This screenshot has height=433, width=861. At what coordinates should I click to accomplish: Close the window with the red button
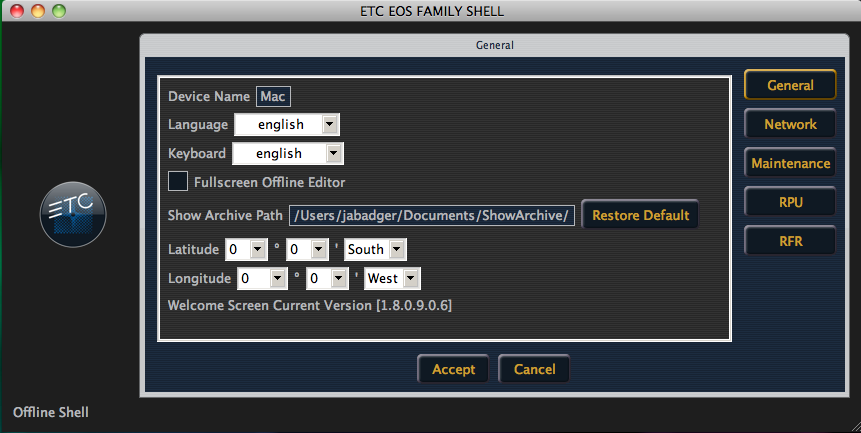pyautogui.click(x=17, y=10)
